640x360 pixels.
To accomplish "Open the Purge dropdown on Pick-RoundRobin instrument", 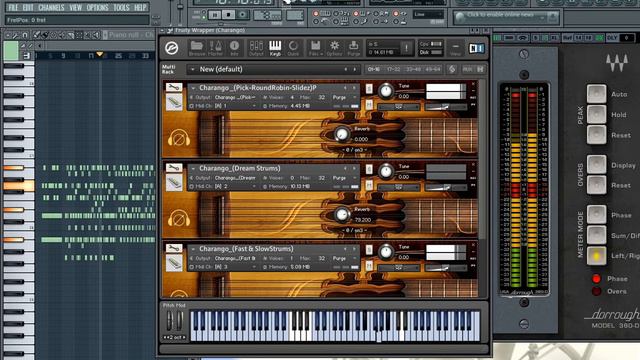I will (x=344, y=98).
